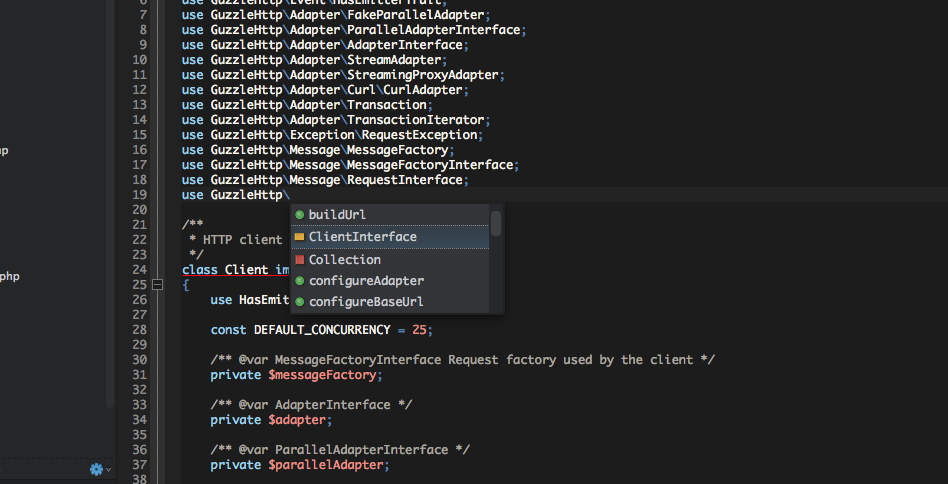Expand the arrow next to the gear icon
Viewport: 948px width, 484px height.
point(109,470)
